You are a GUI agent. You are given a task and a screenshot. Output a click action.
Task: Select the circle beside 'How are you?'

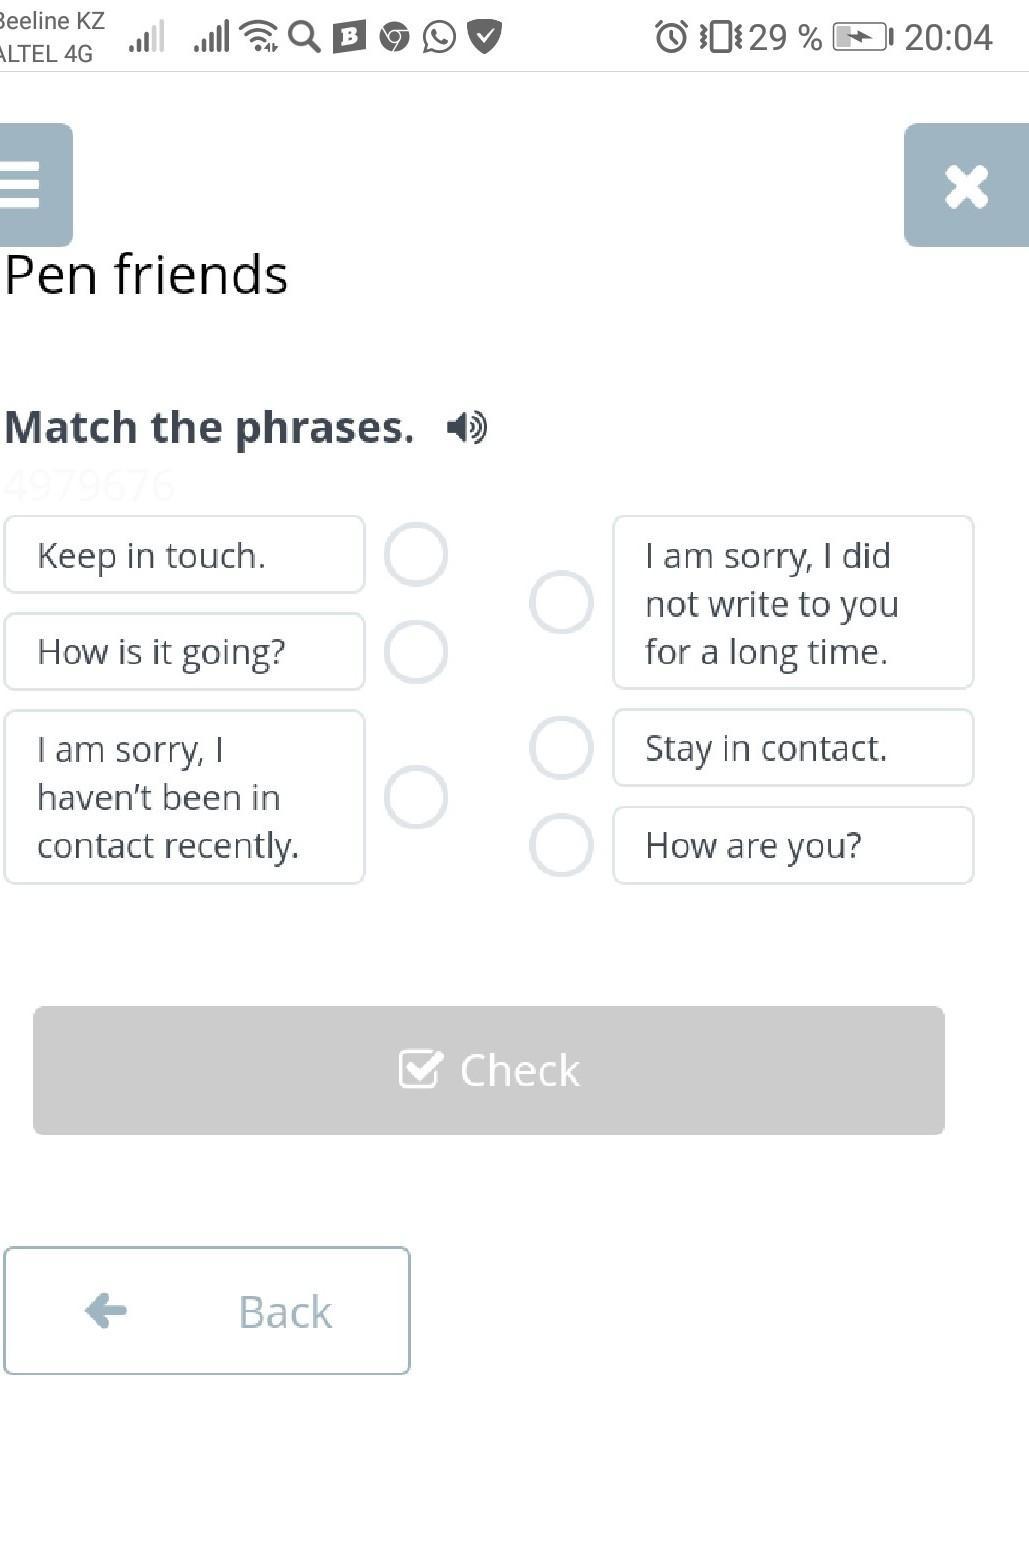click(561, 845)
